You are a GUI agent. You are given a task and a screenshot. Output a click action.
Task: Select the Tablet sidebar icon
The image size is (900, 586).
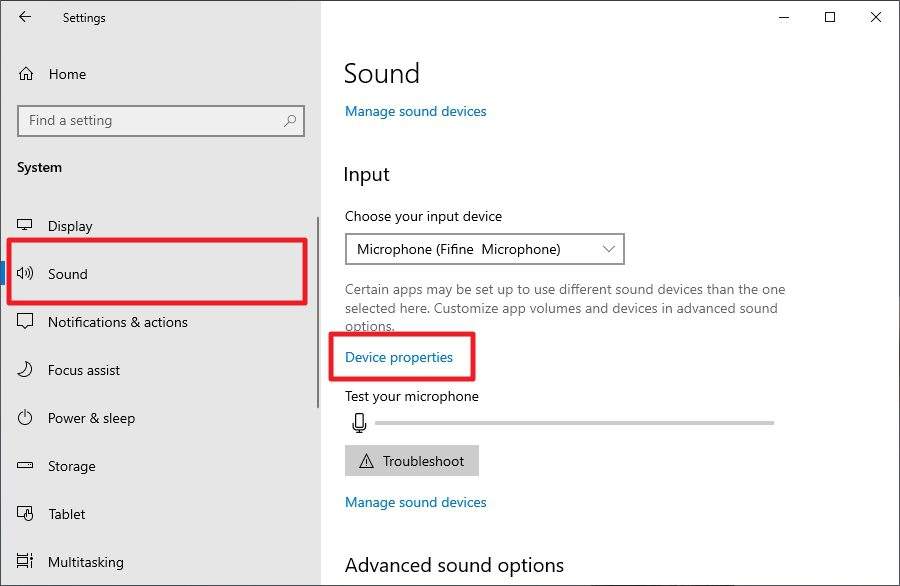(x=27, y=514)
